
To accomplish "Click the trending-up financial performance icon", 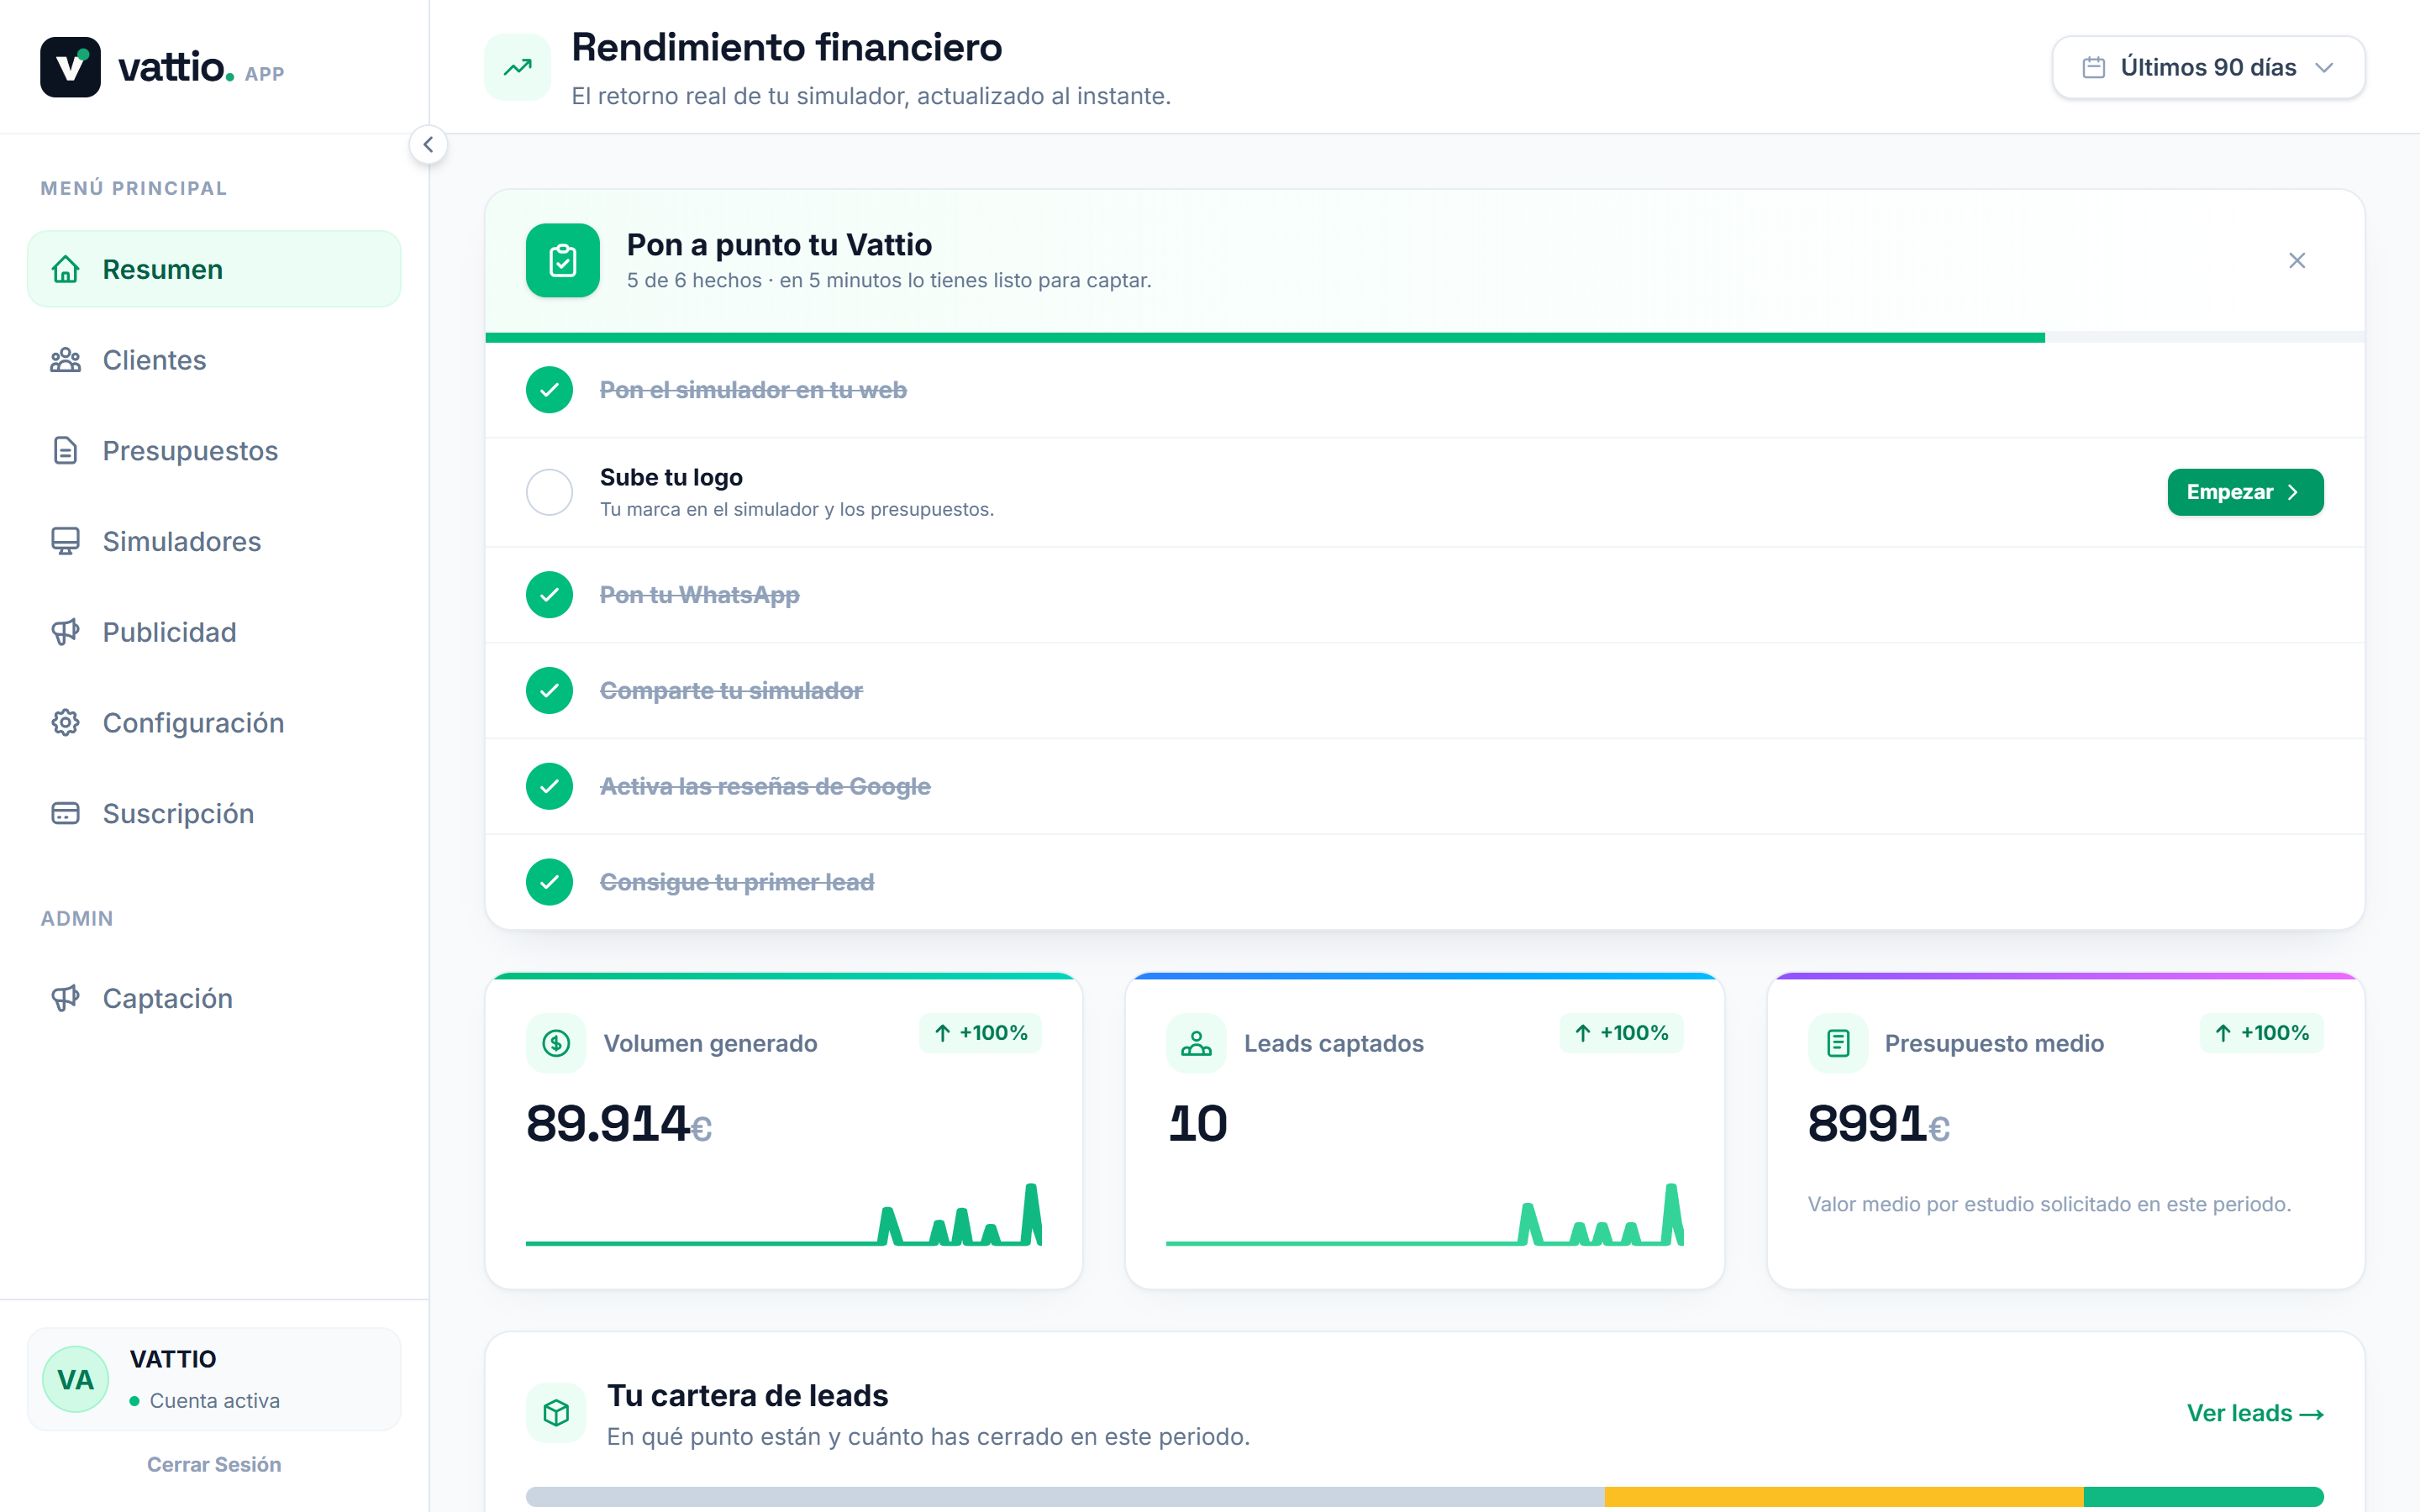I will click(x=517, y=67).
